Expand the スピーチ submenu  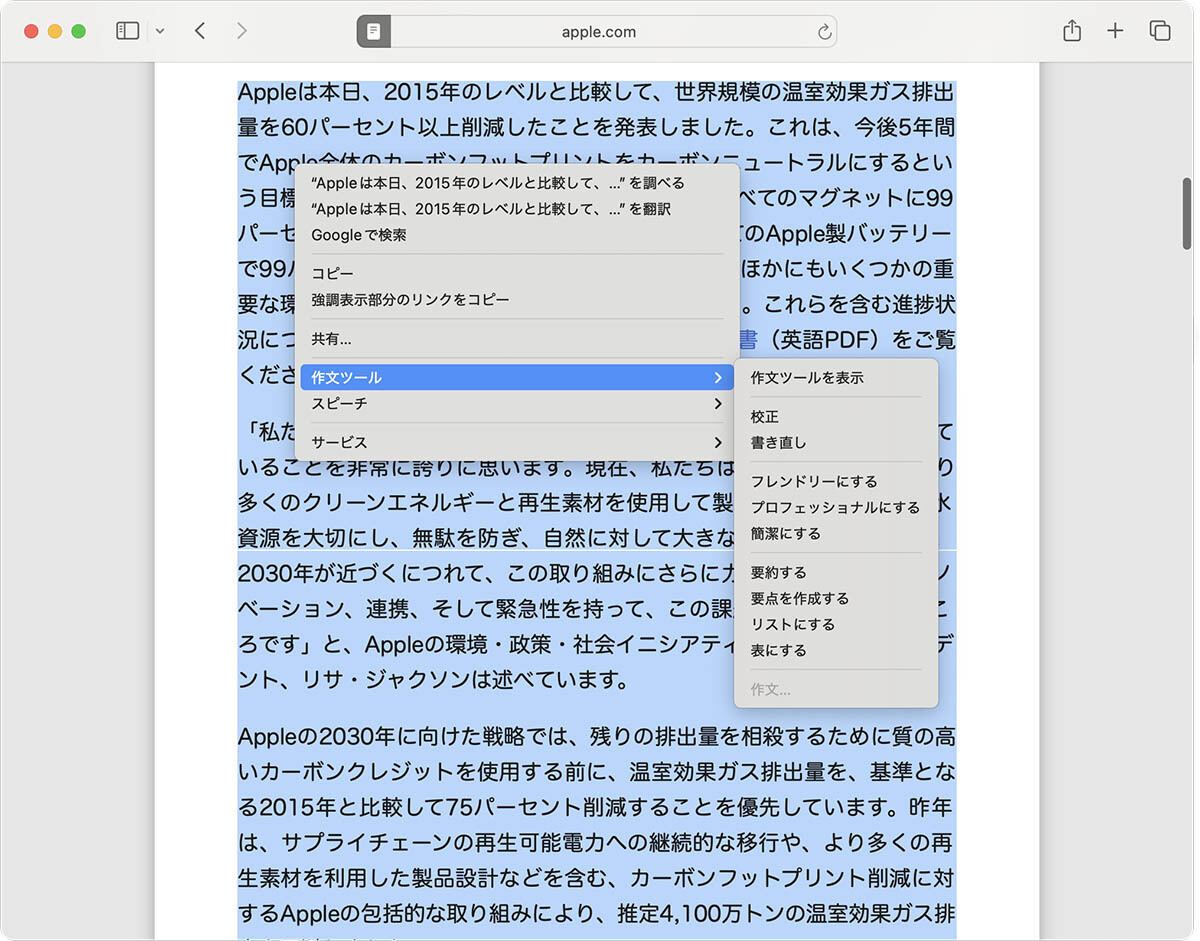(517, 404)
